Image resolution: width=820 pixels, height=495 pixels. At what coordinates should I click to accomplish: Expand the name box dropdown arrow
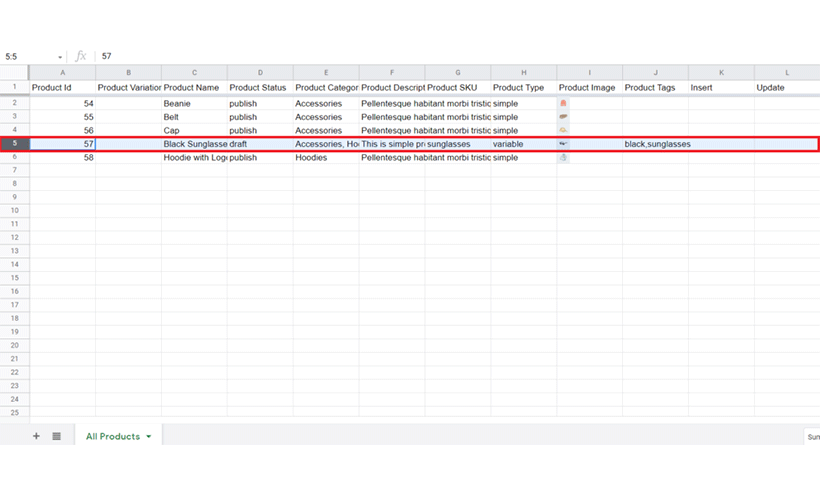(x=60, y=57)
